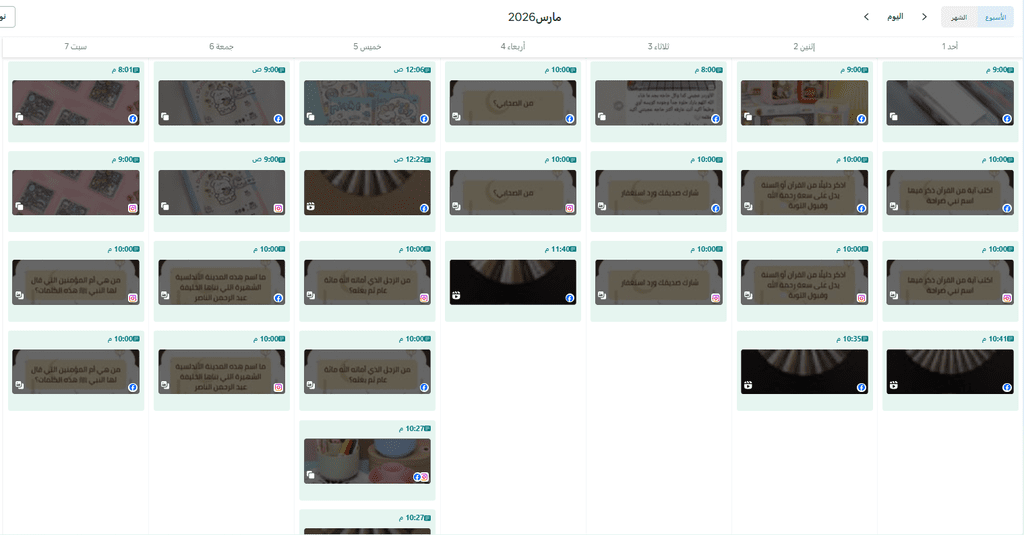Click Instagram icon on Friday 10:00 post
This screenshot has height=535, width=1024.
point(278,387)
